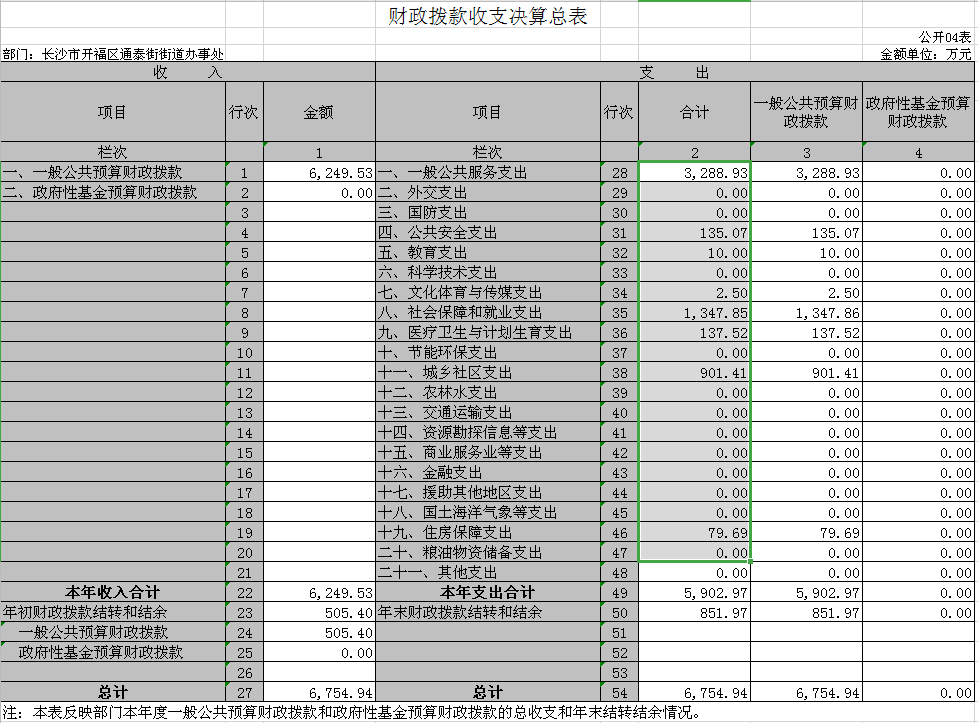This screenshot has height=723, width=978.
Task: Select the 政府性基金预算财政拨款 column header
Action: (x=918, y=112)
